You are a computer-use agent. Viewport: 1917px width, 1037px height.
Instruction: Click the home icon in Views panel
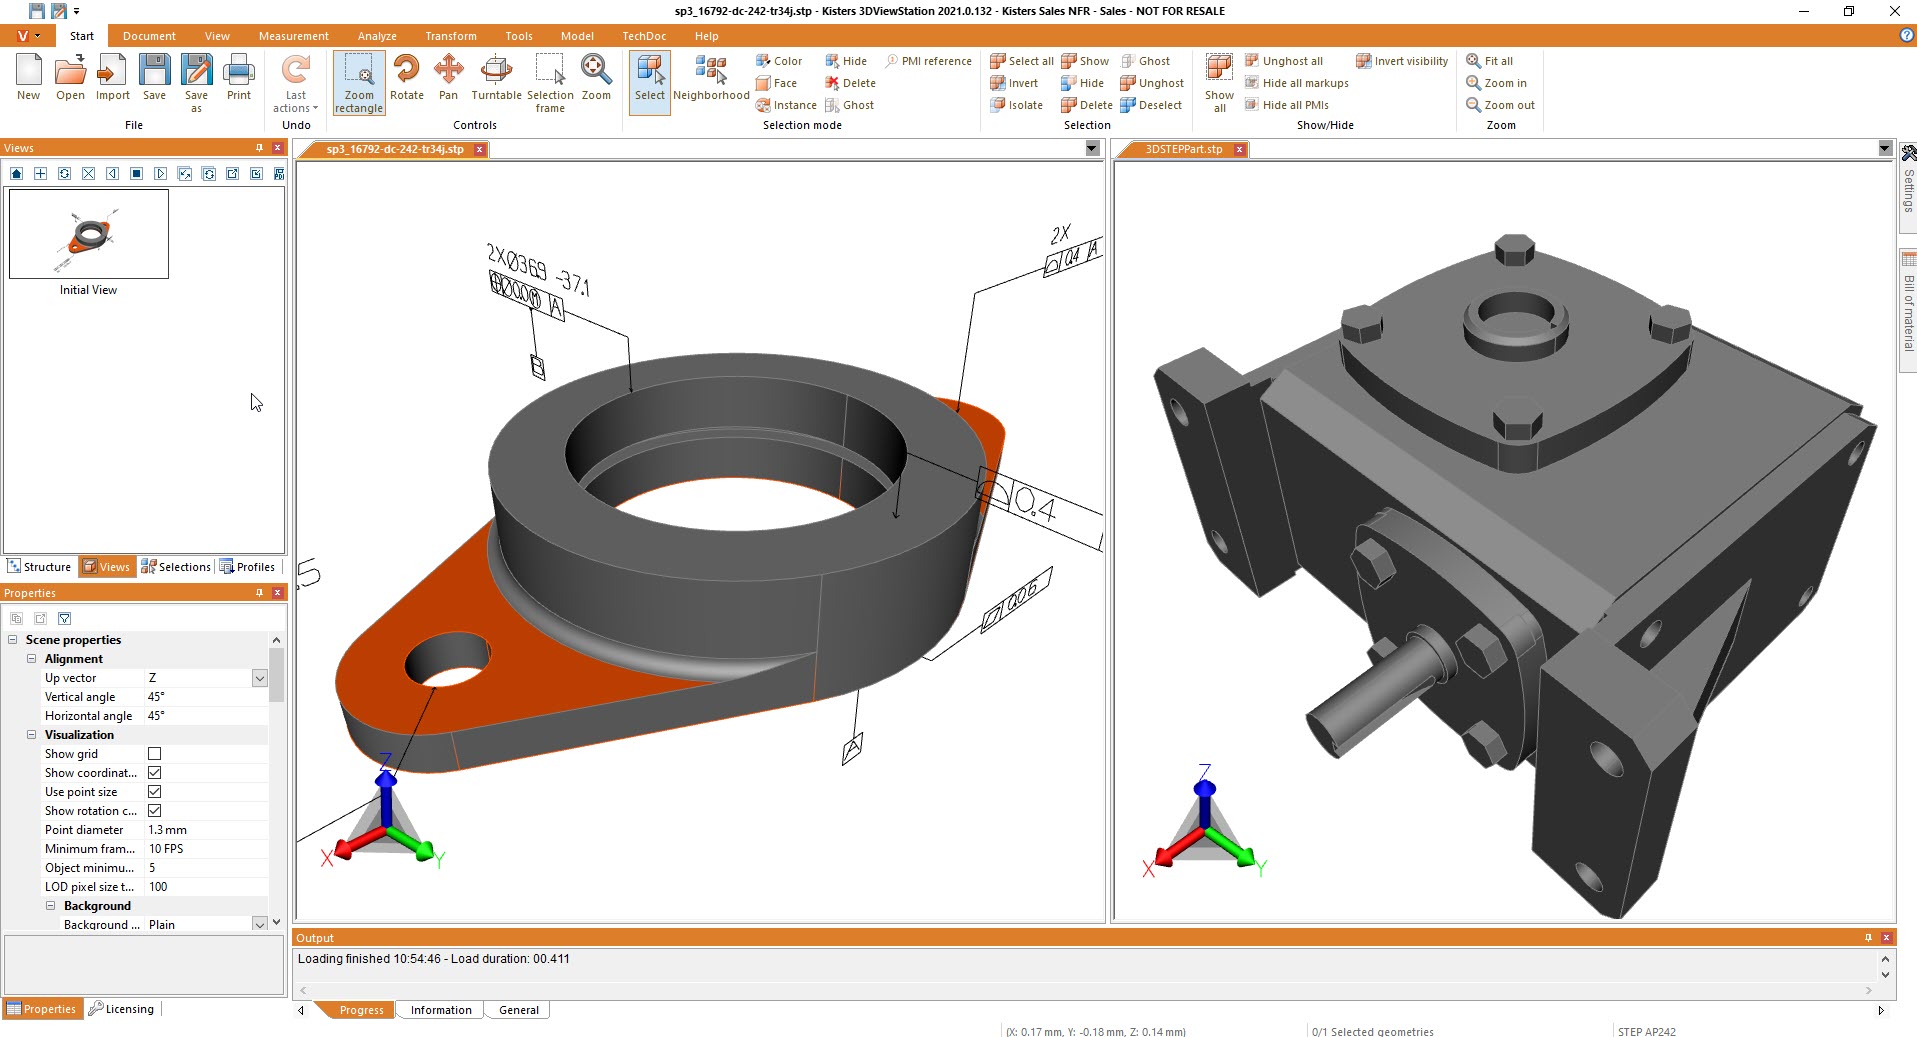16,174
